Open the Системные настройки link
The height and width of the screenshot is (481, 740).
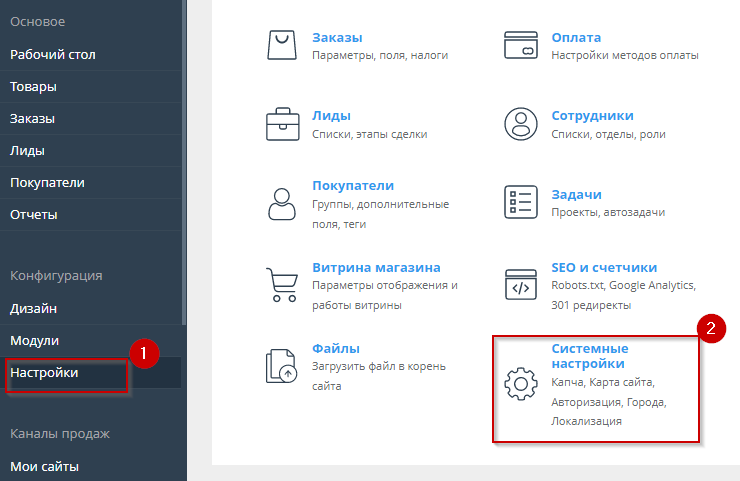click(589, 356)
